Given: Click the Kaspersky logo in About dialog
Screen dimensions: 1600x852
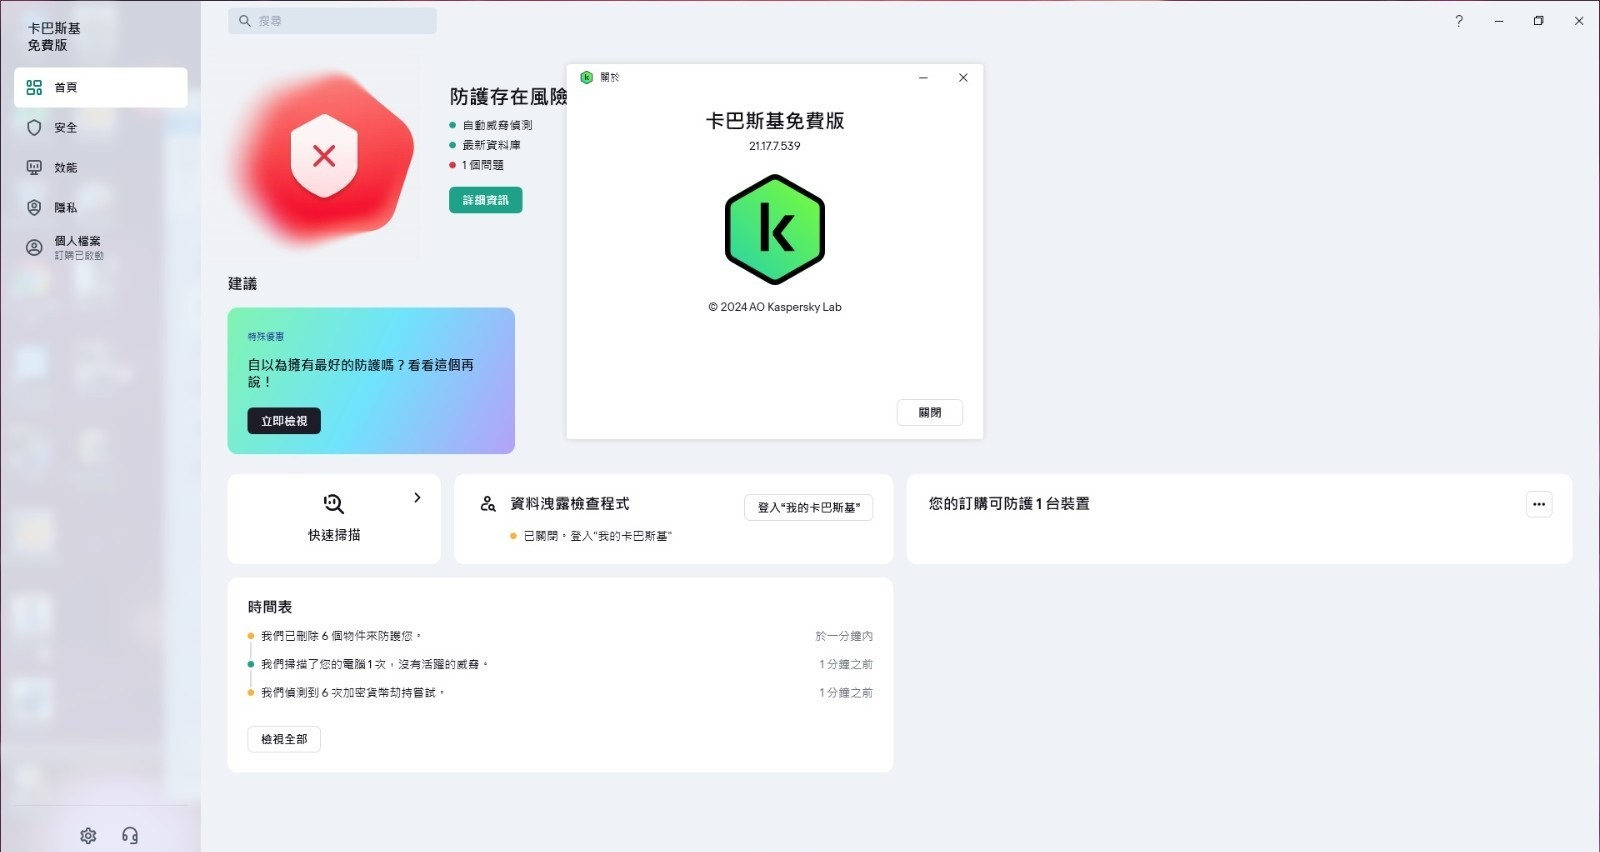Looking at the screenshot, I should [775, 230].
